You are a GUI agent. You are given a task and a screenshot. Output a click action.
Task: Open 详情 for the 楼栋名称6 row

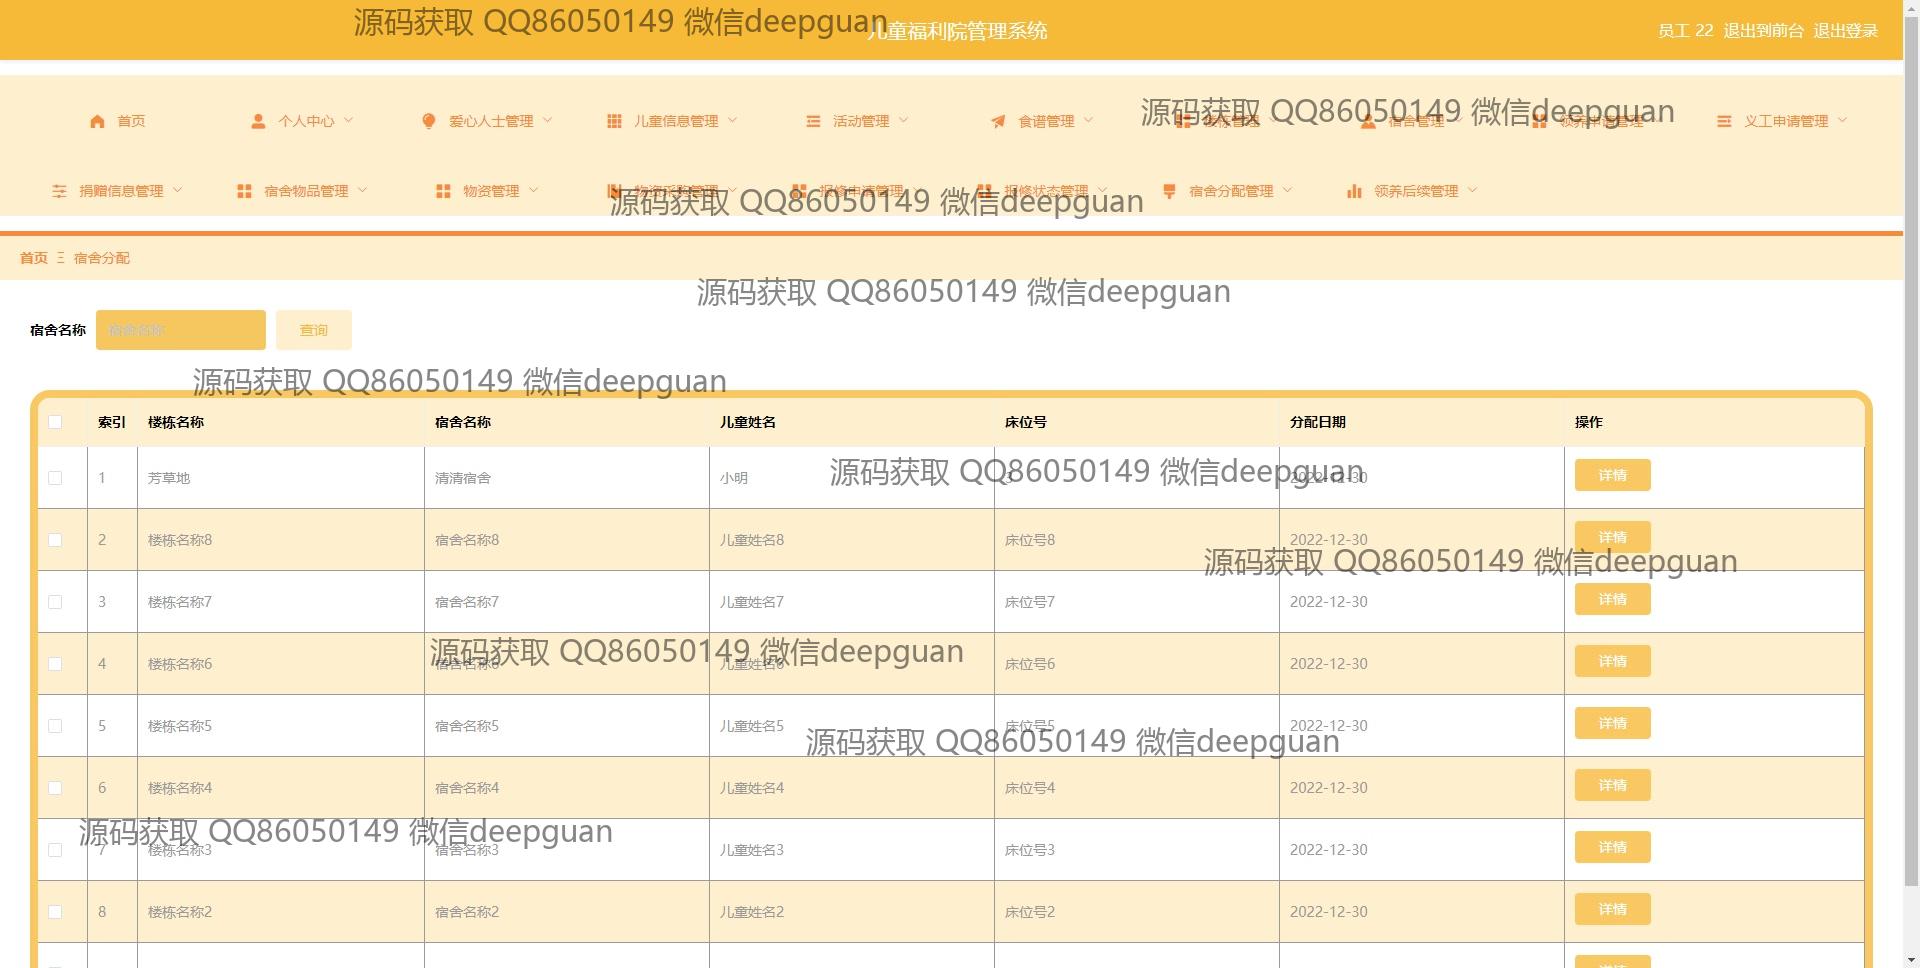(x=1612, y=661)
